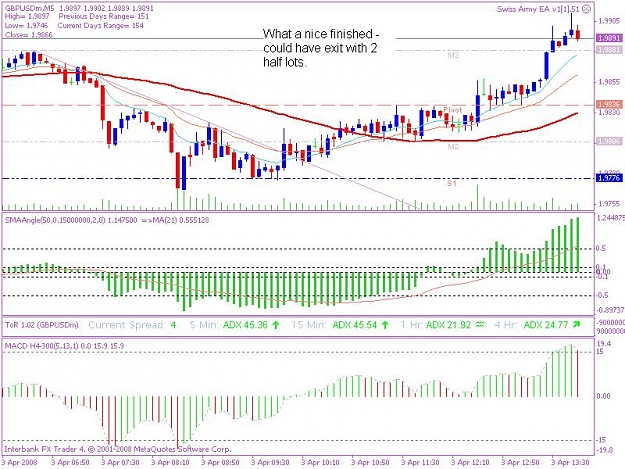Select the Close= 1.9866 label
The width and height of the screenshot is (625, 469).
coord(28,35)
